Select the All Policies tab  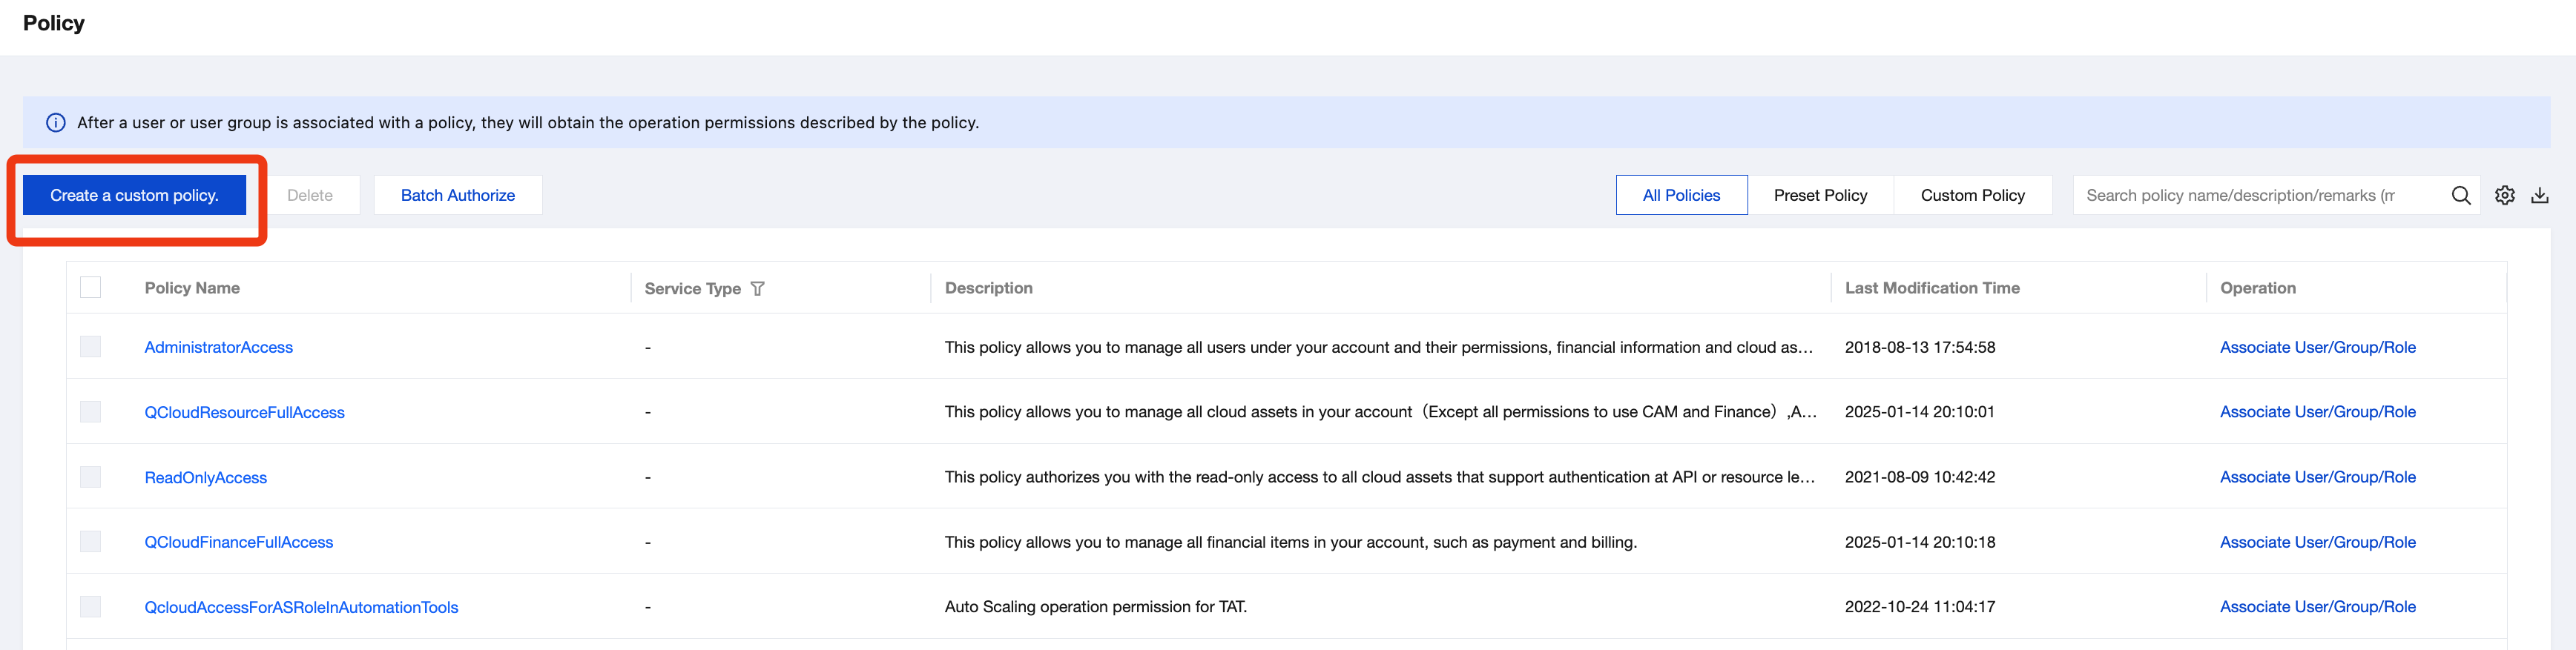(1681, 196)
